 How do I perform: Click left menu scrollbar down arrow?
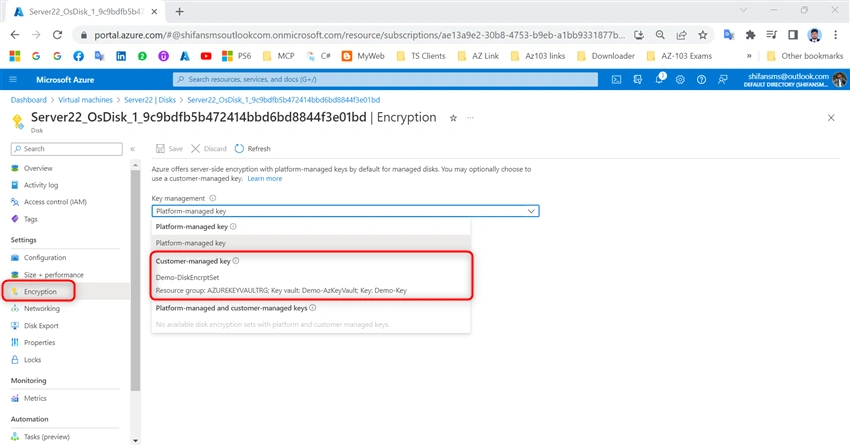pos(136,441)
